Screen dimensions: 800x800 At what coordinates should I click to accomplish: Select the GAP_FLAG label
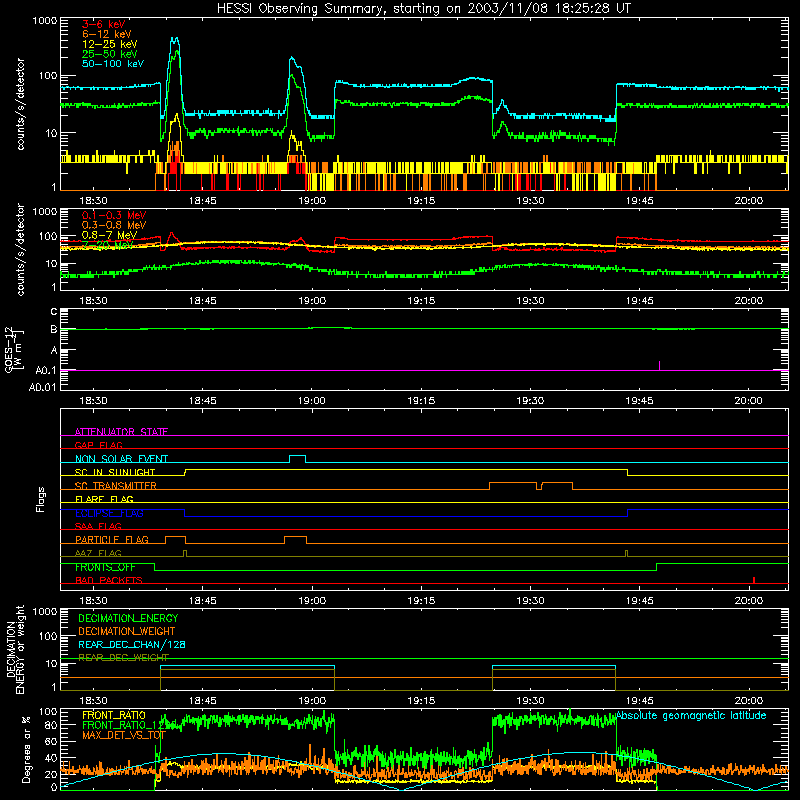[98, 445]
